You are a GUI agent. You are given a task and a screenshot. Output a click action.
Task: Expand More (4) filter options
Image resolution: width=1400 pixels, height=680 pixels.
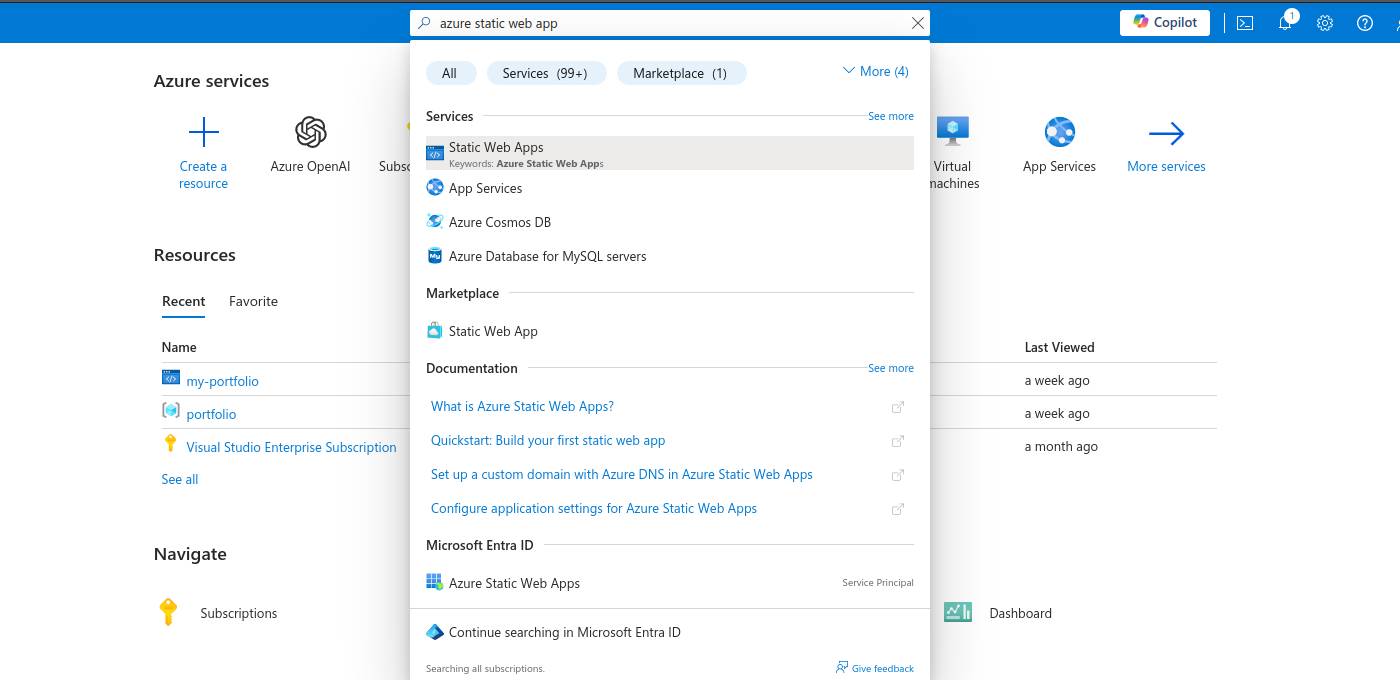tap(876, 71)
